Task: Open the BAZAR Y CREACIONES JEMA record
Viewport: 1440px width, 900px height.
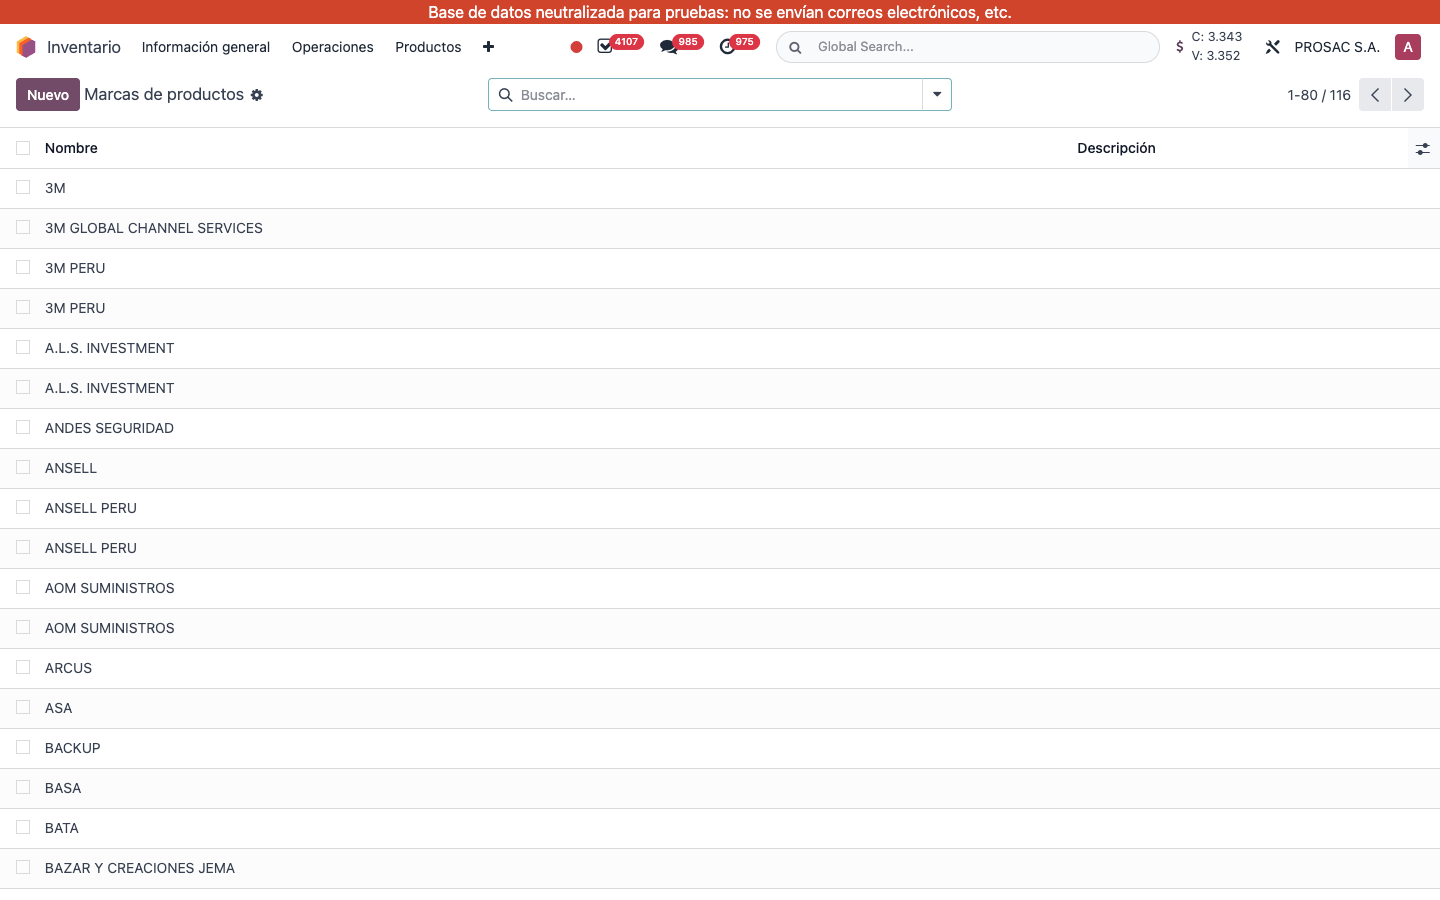Action: click(140, 868)
